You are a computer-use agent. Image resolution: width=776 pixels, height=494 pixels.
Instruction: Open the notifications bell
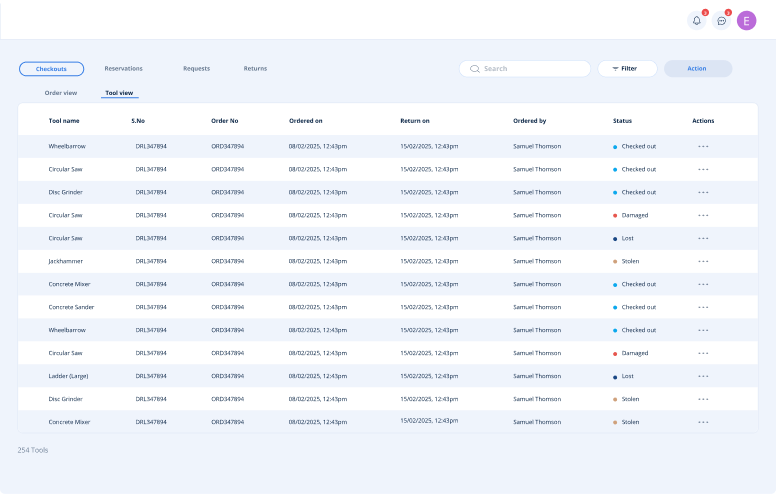[x=696, y=21]
